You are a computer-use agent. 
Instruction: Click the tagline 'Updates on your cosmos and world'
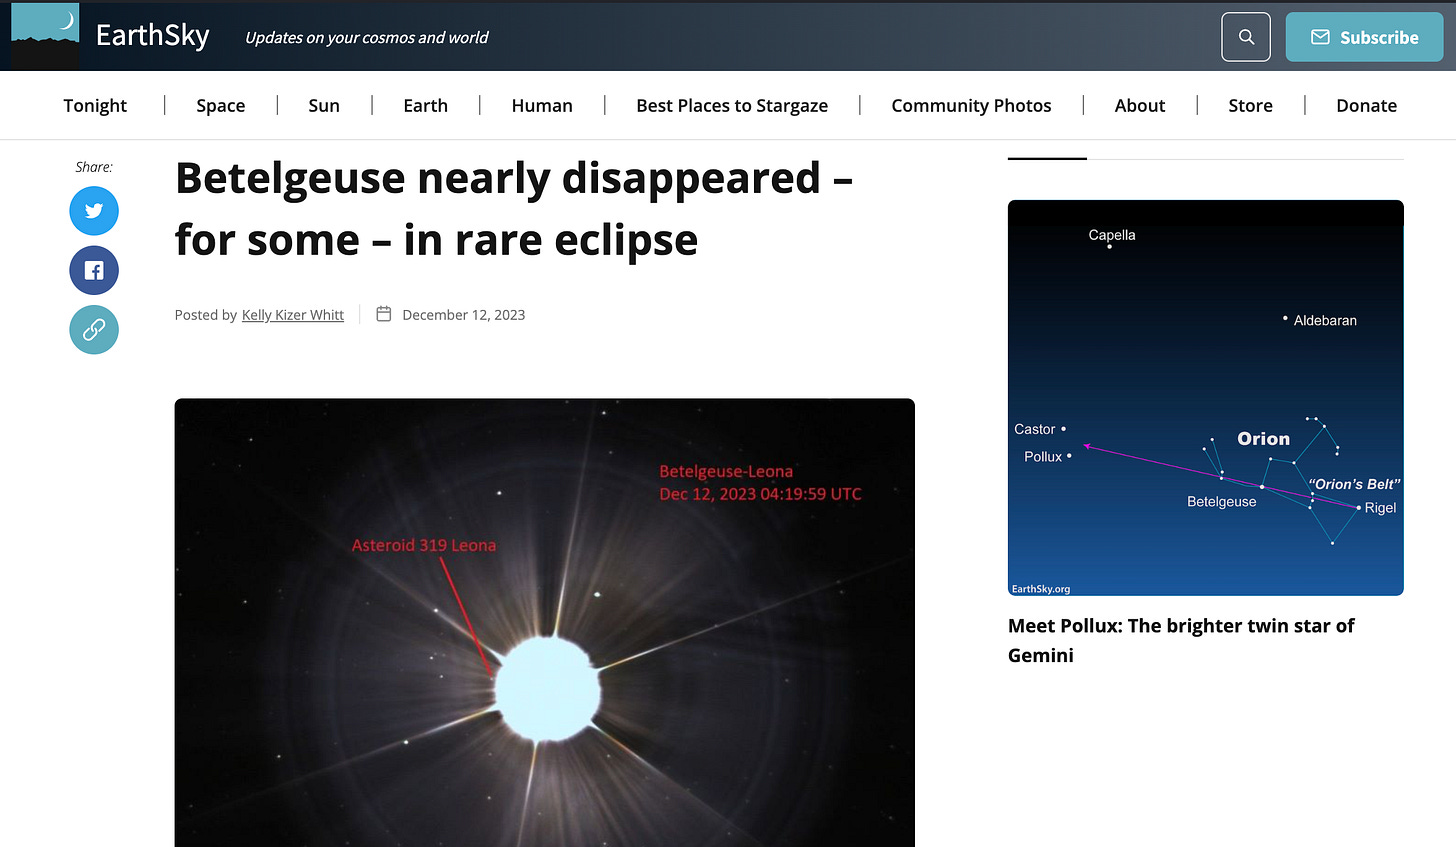[367, 38]
